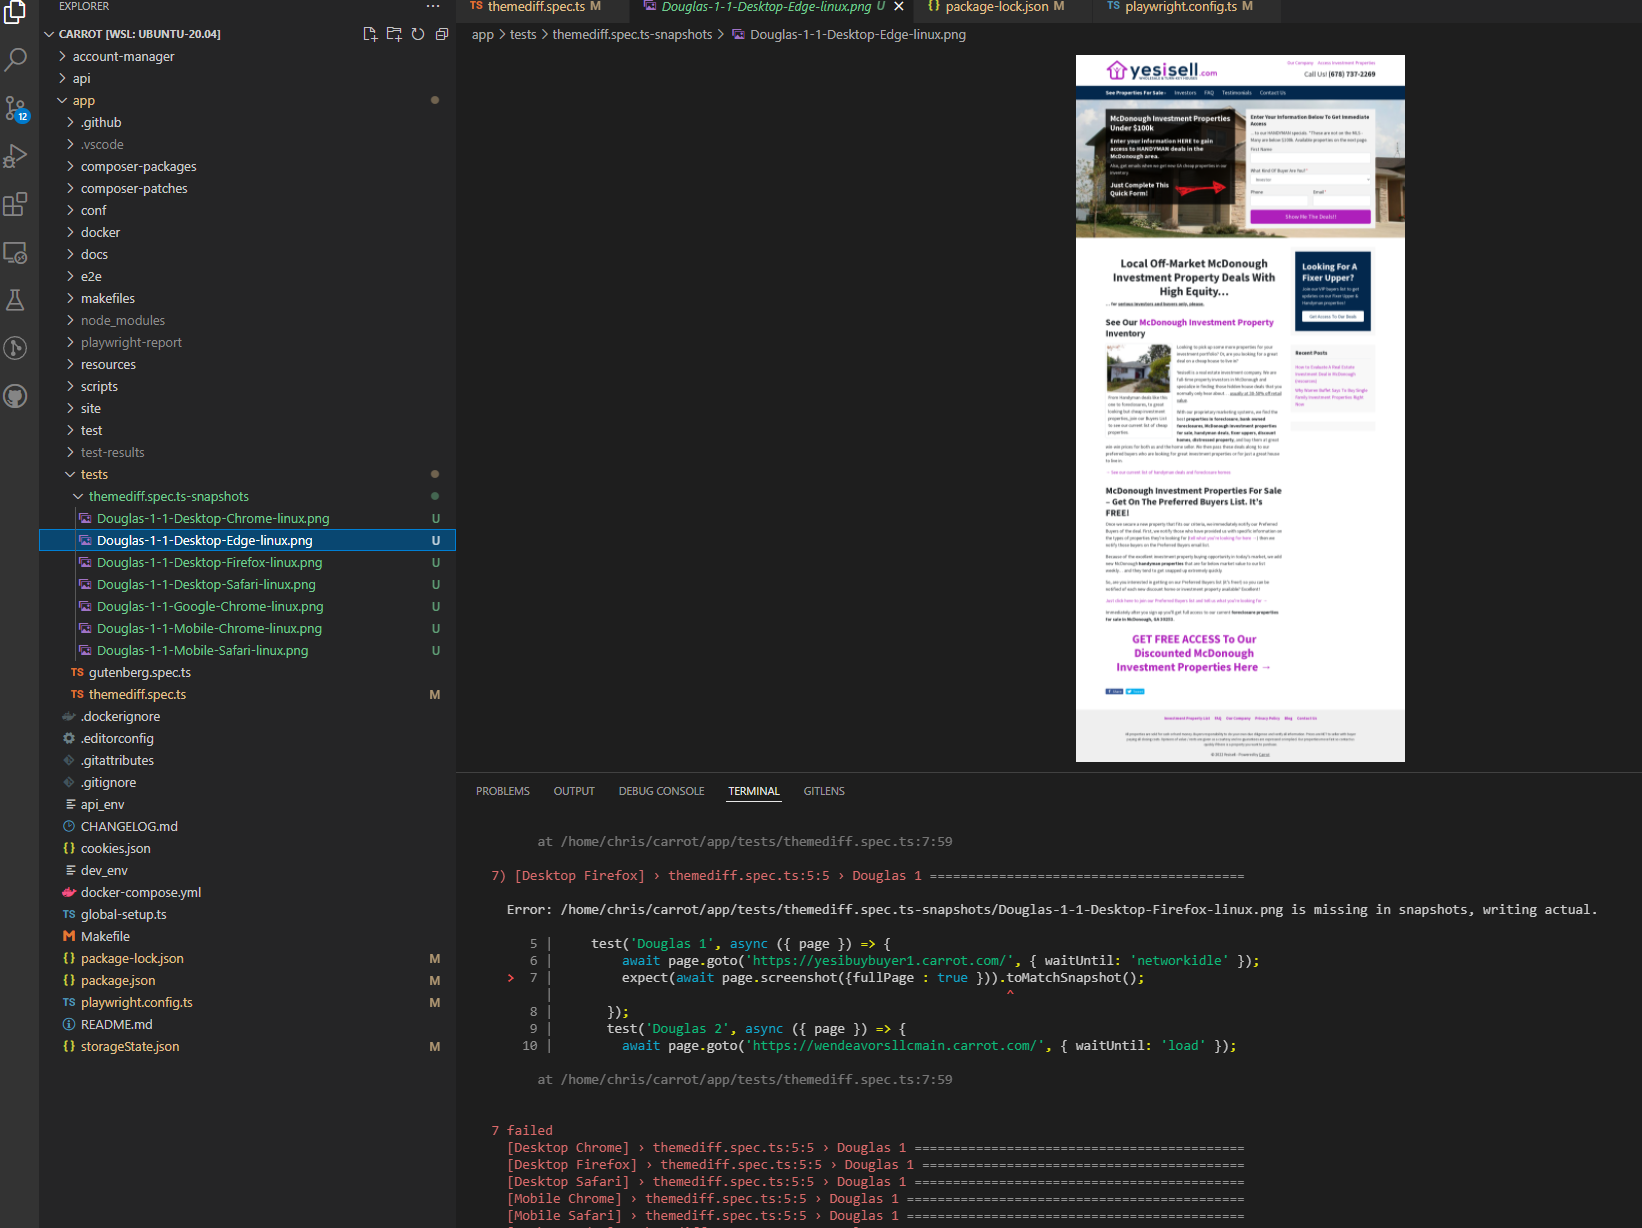Open the DEBUG CONSOLE panel tab
This screenshot has height=1228, width=1642.
(x=661, y=791)
